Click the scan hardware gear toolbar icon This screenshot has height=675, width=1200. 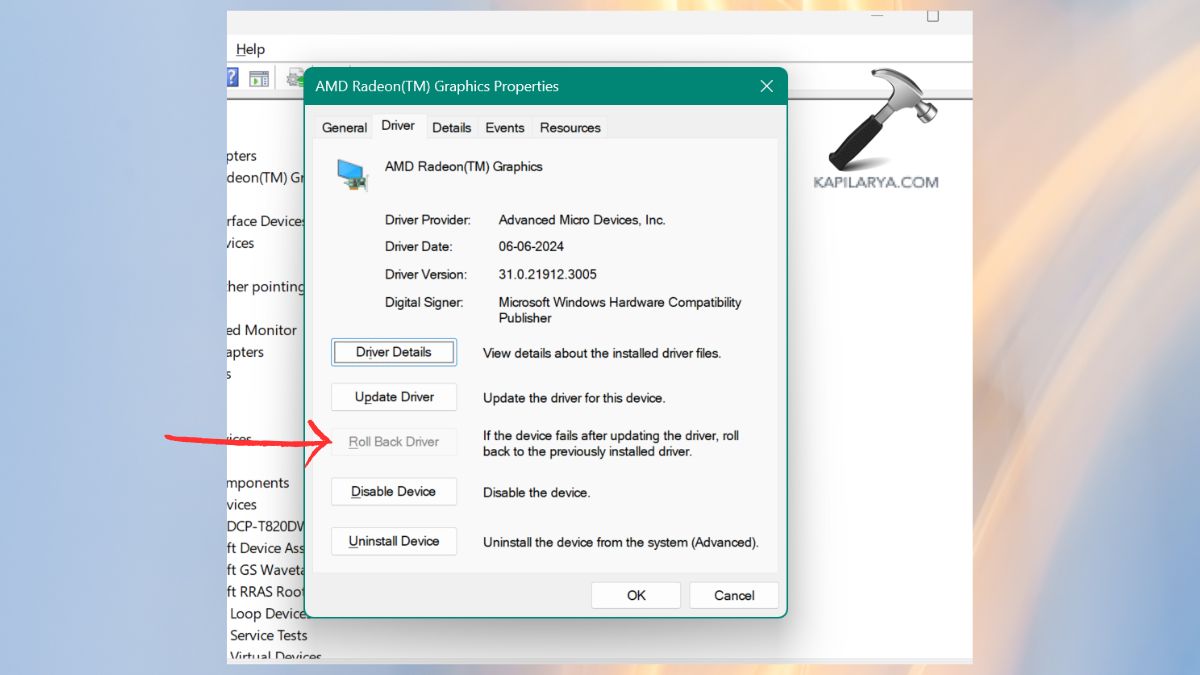295,78
